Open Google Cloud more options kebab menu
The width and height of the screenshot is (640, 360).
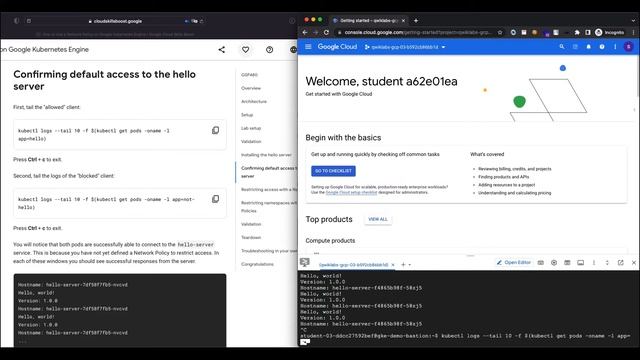[x=615, y=47]
